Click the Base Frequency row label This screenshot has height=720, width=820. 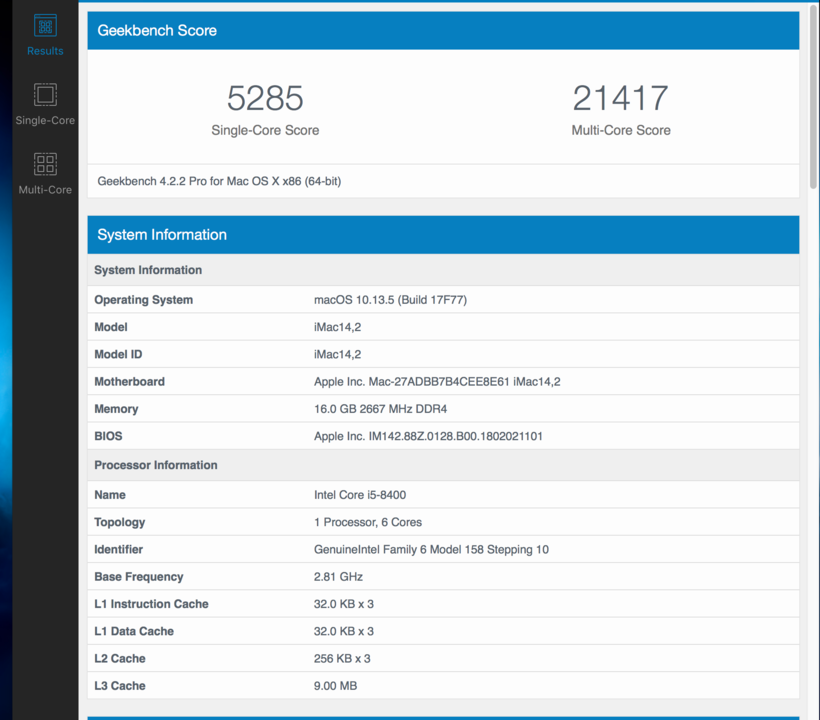pos(139,577)
